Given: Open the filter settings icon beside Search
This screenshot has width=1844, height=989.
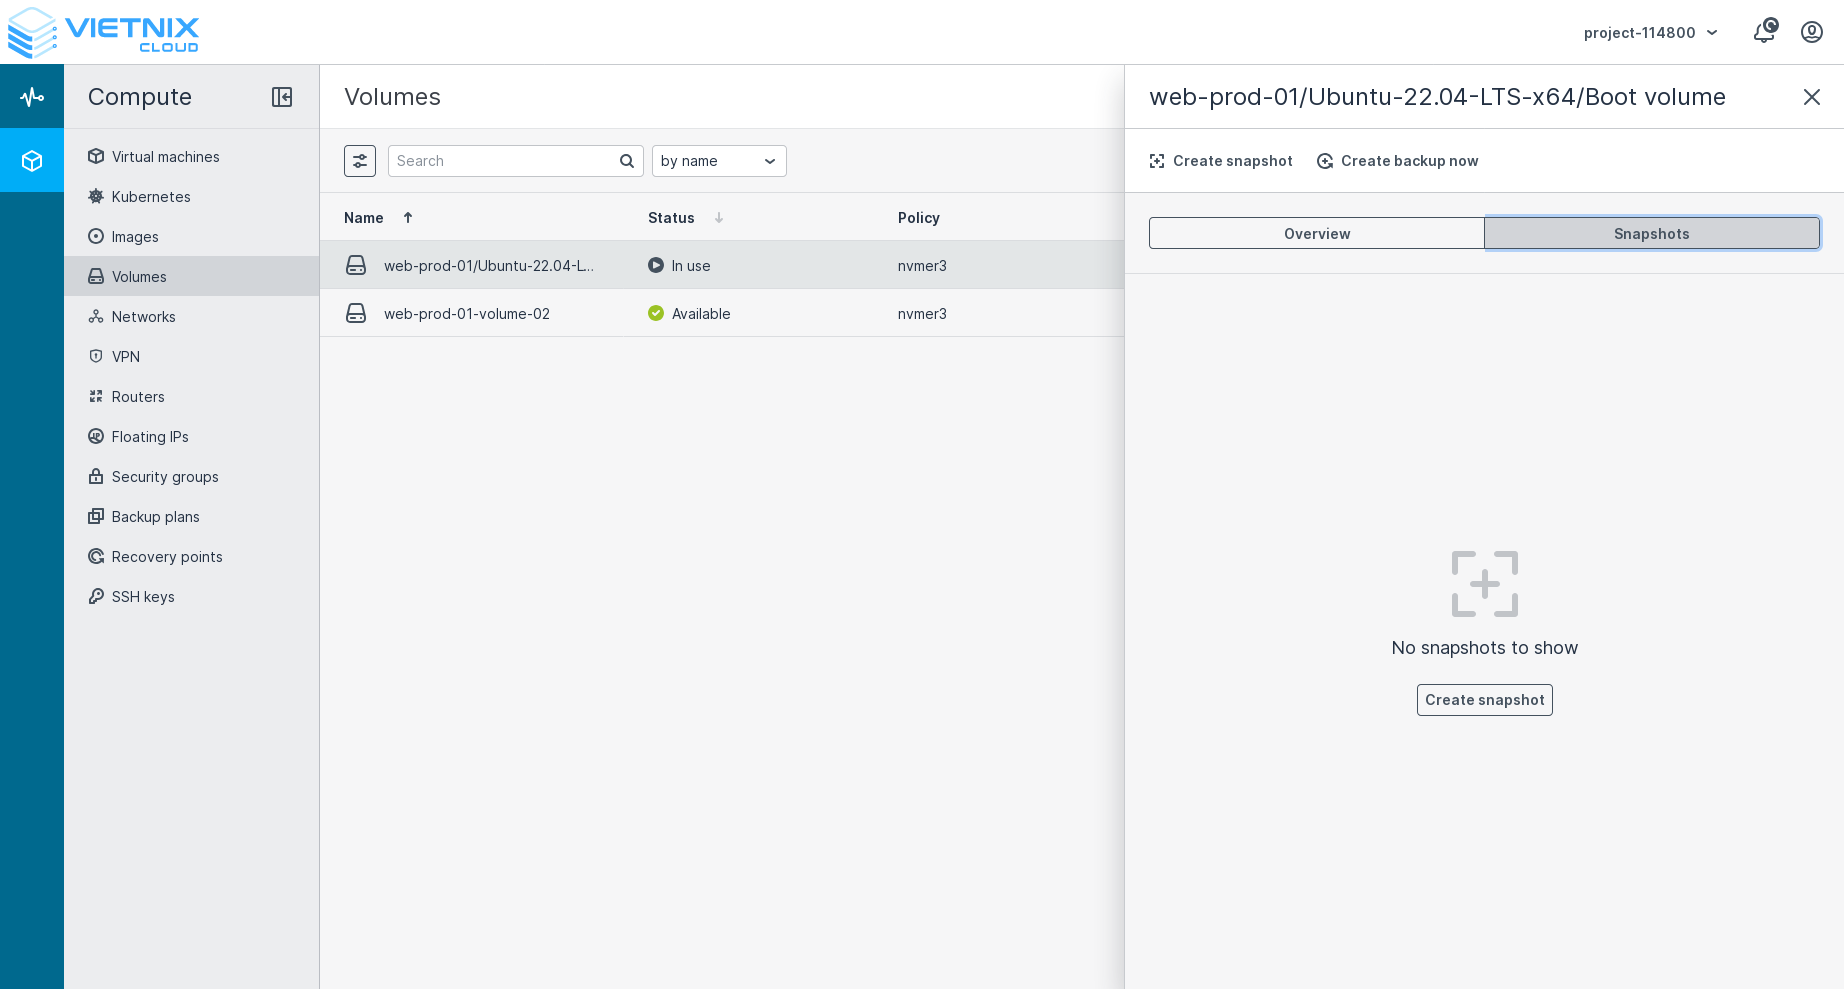Looking at the screenshot, I should pos(360,161).
